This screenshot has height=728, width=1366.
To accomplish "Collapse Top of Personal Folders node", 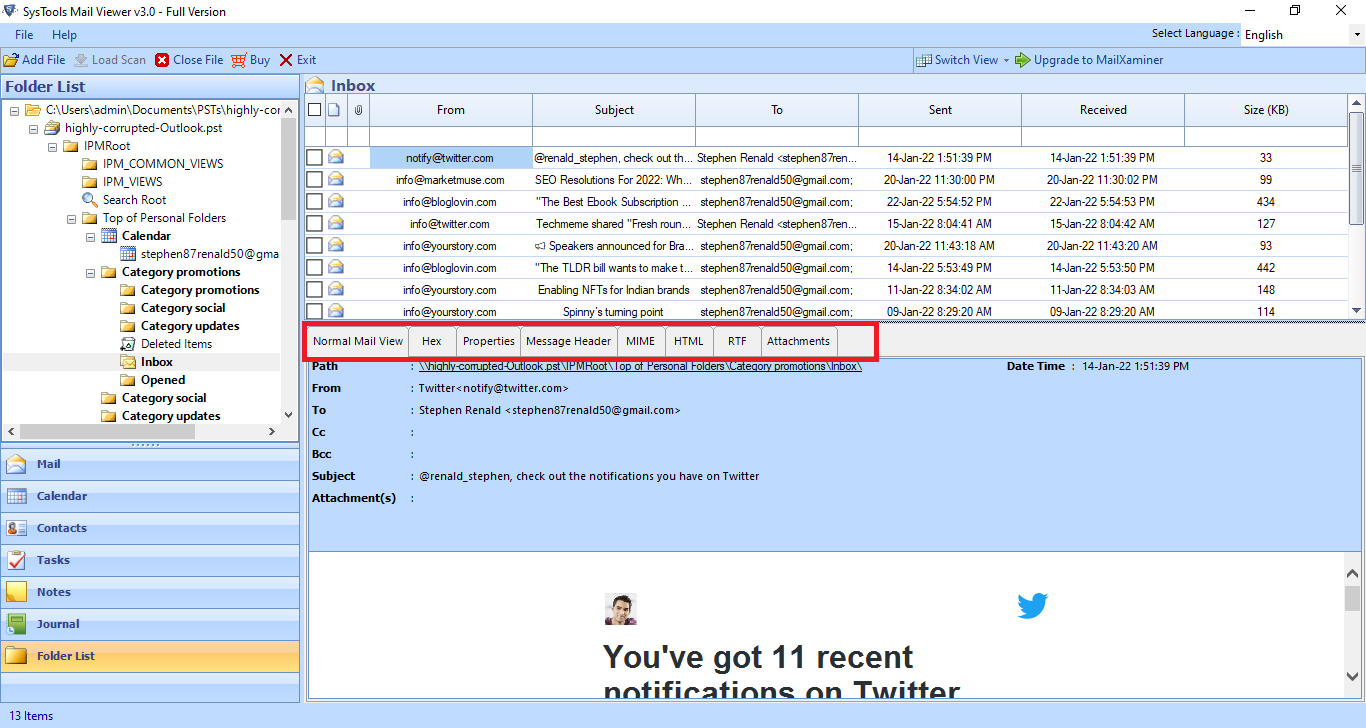I will pos(71,218).
